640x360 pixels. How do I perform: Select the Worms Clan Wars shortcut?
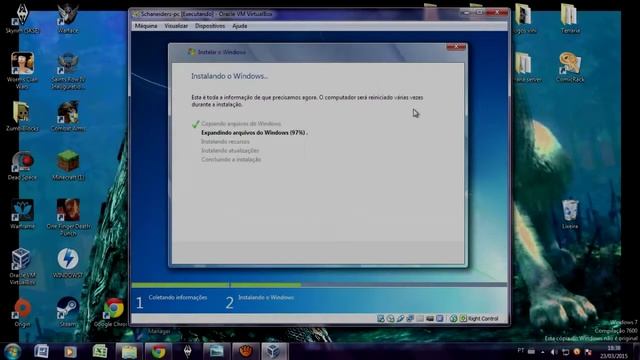click(22, 71)
